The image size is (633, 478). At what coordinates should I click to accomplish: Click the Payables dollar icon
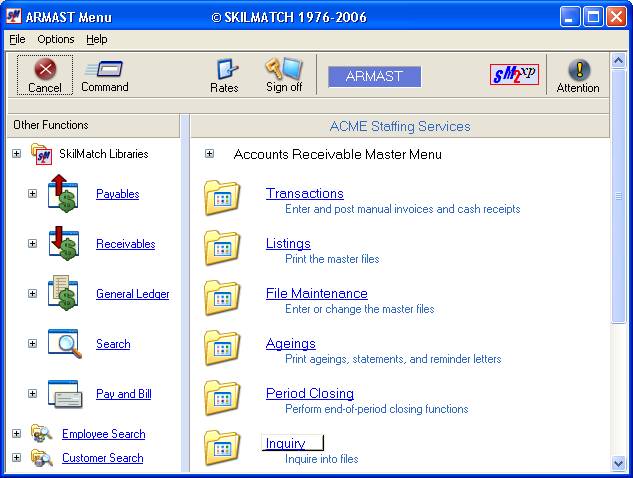point(63,193)
